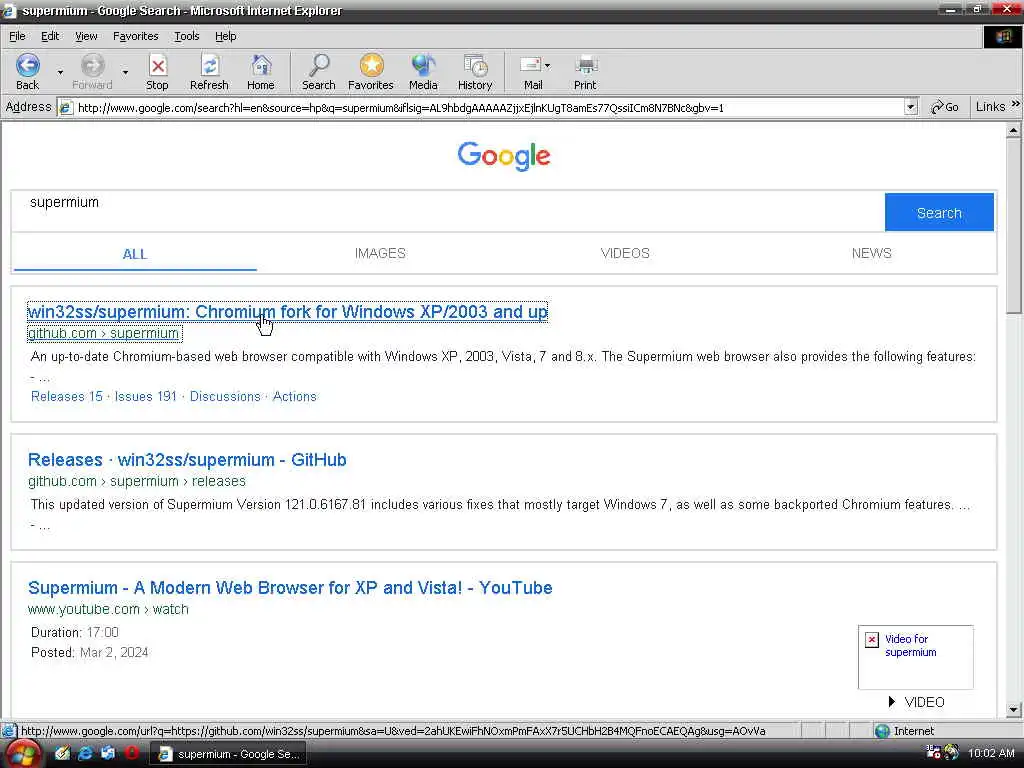Open the Issues 191 sublink
The image size is (1024, 768).
tap(146, 396)
